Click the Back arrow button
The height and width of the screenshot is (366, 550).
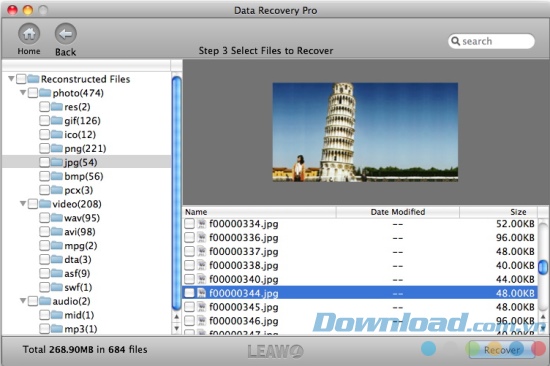coord(66,34)
